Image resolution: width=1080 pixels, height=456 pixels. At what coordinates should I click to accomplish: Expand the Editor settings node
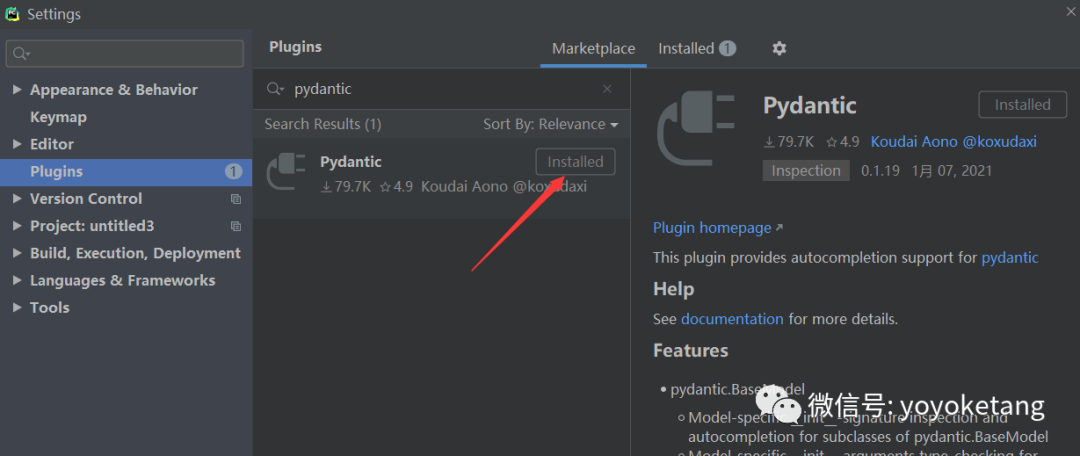pos(17,144)
